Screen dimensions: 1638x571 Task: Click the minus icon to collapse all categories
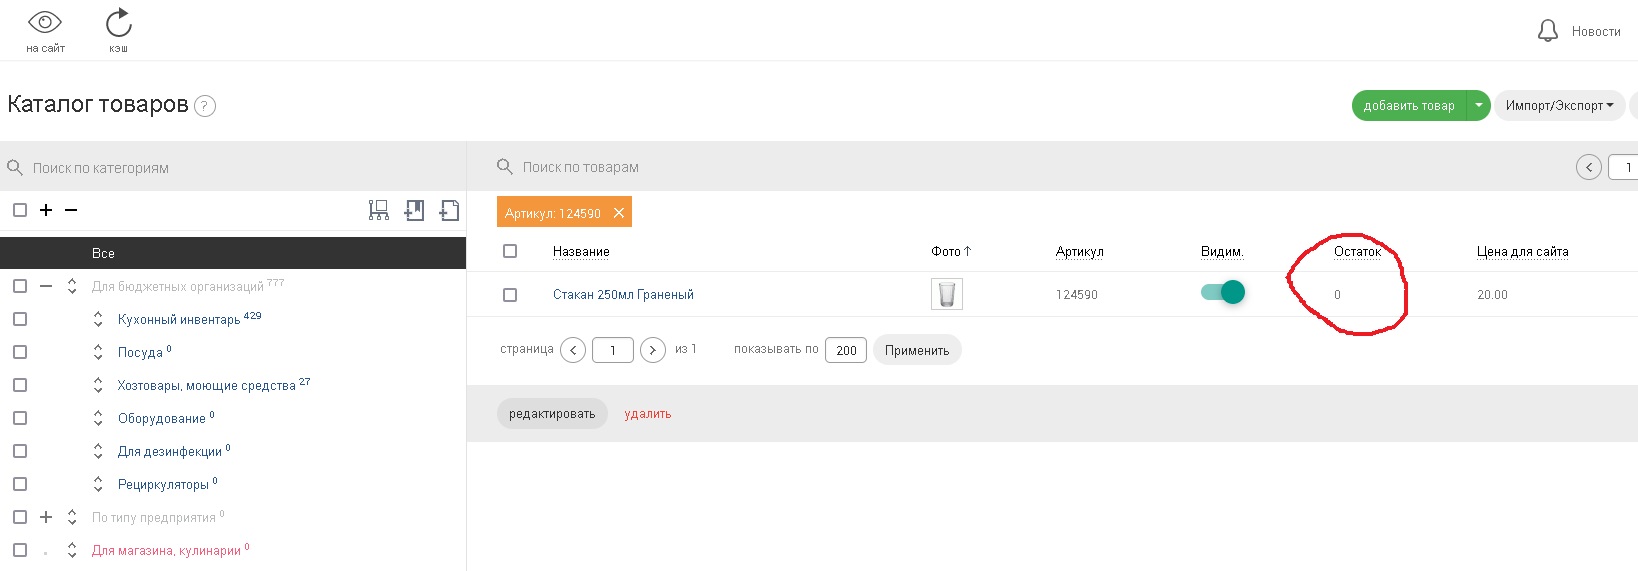pos(71,210)
